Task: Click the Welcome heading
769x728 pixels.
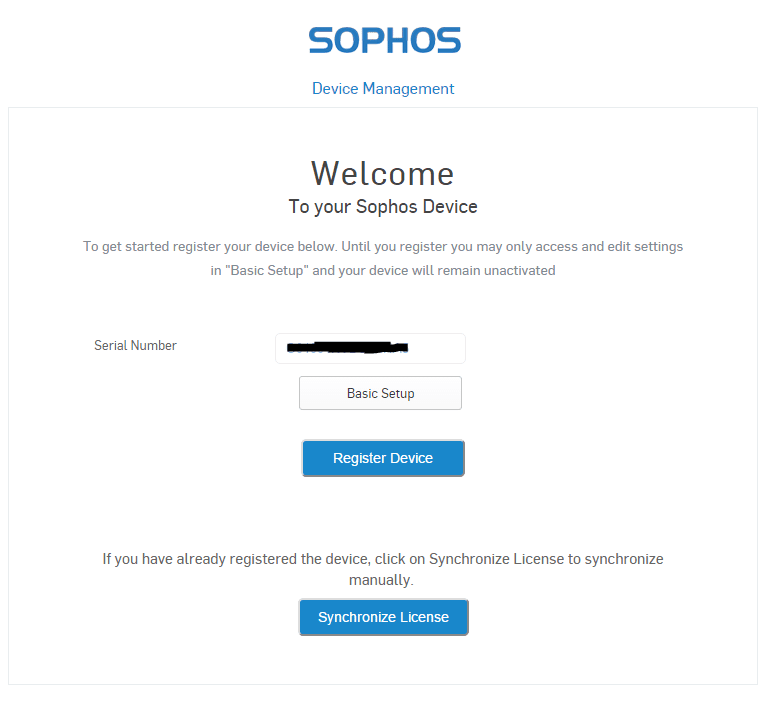Action: point(383,174)
